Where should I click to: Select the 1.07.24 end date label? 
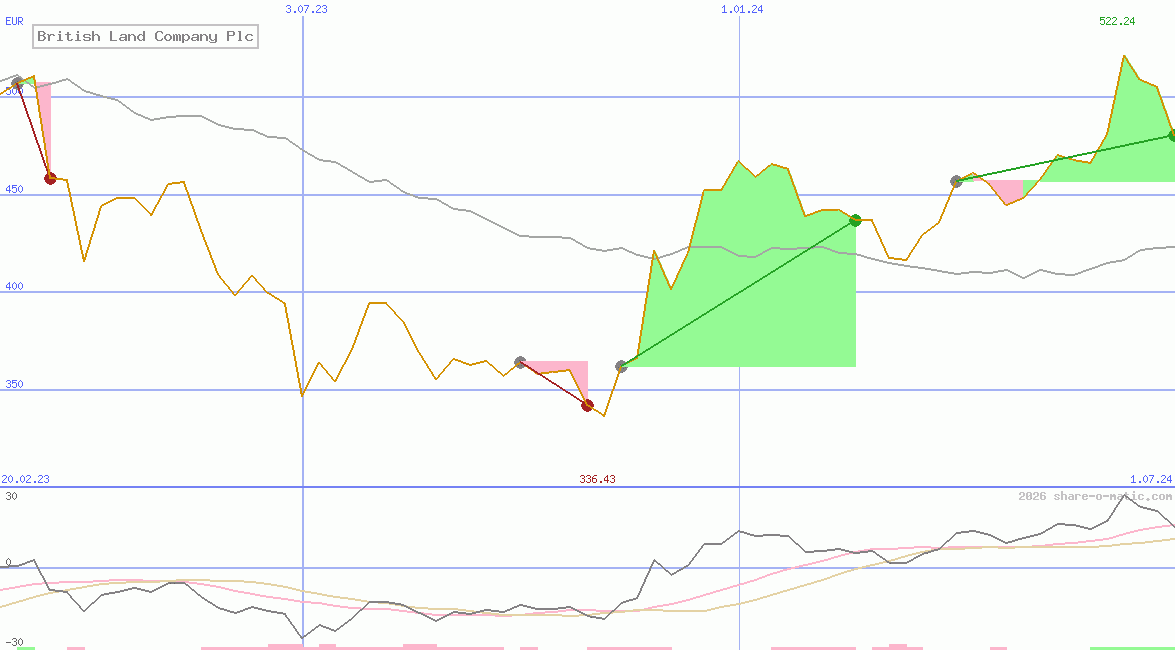coord(1150,479)
